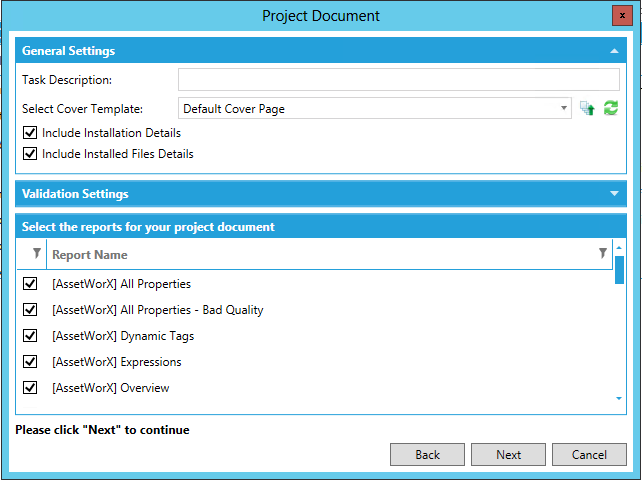Click the upload cover template icon
Viewport: 642px width, 480px height.
pyautogui.click(x=588, y=108)
